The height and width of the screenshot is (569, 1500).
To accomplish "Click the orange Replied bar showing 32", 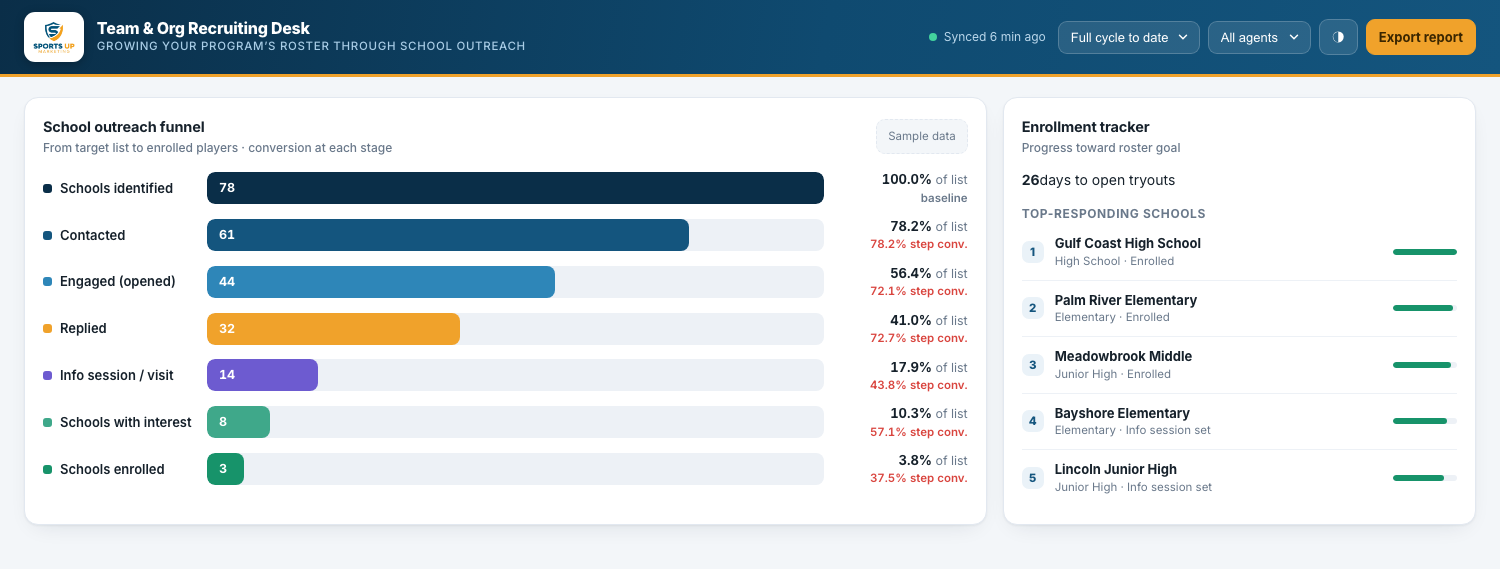I will tap(333, 329).
